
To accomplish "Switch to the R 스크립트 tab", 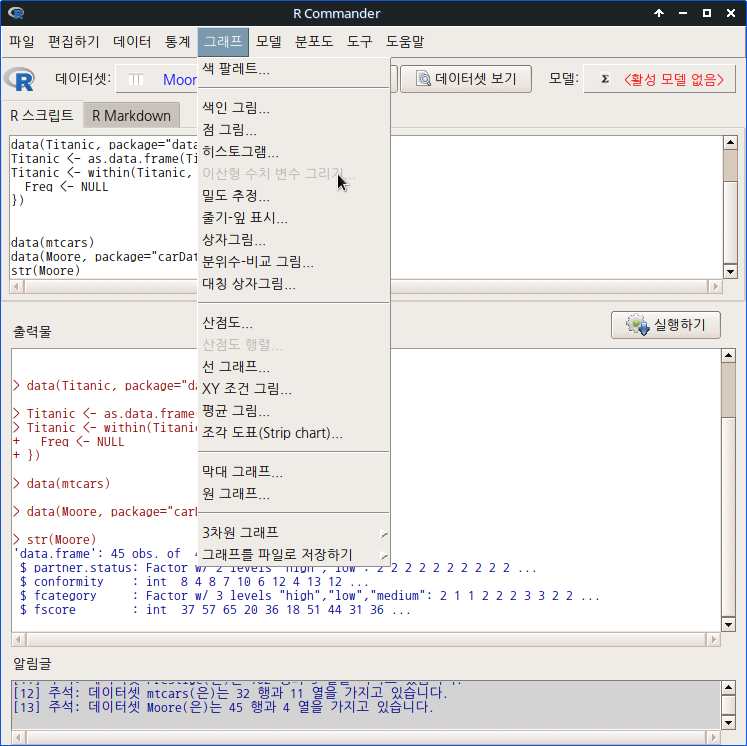I will pyautogui.click(x=42, y=115).
